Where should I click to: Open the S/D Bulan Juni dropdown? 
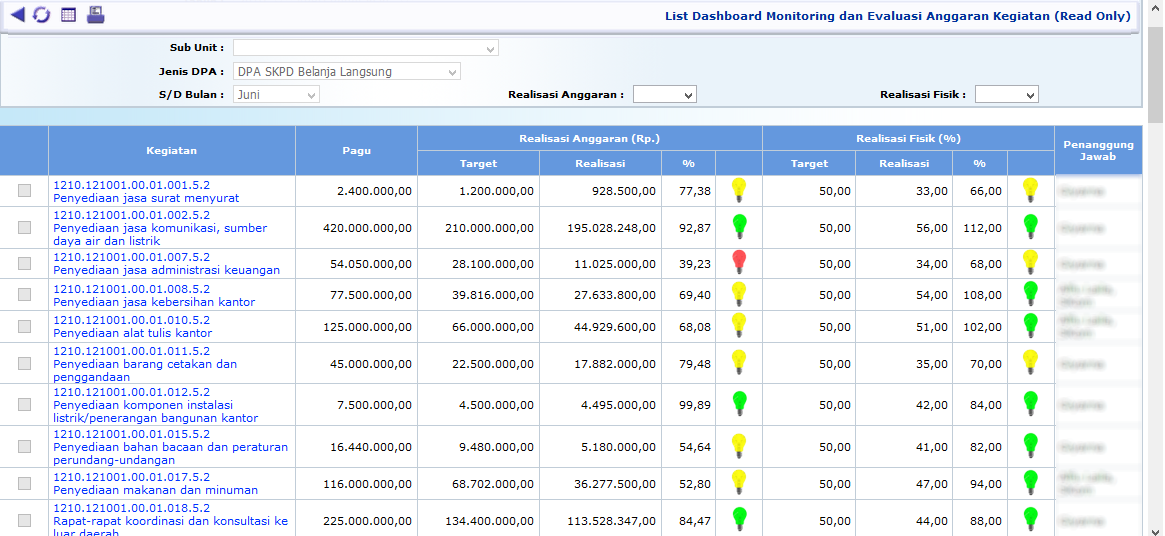point(276,94)
